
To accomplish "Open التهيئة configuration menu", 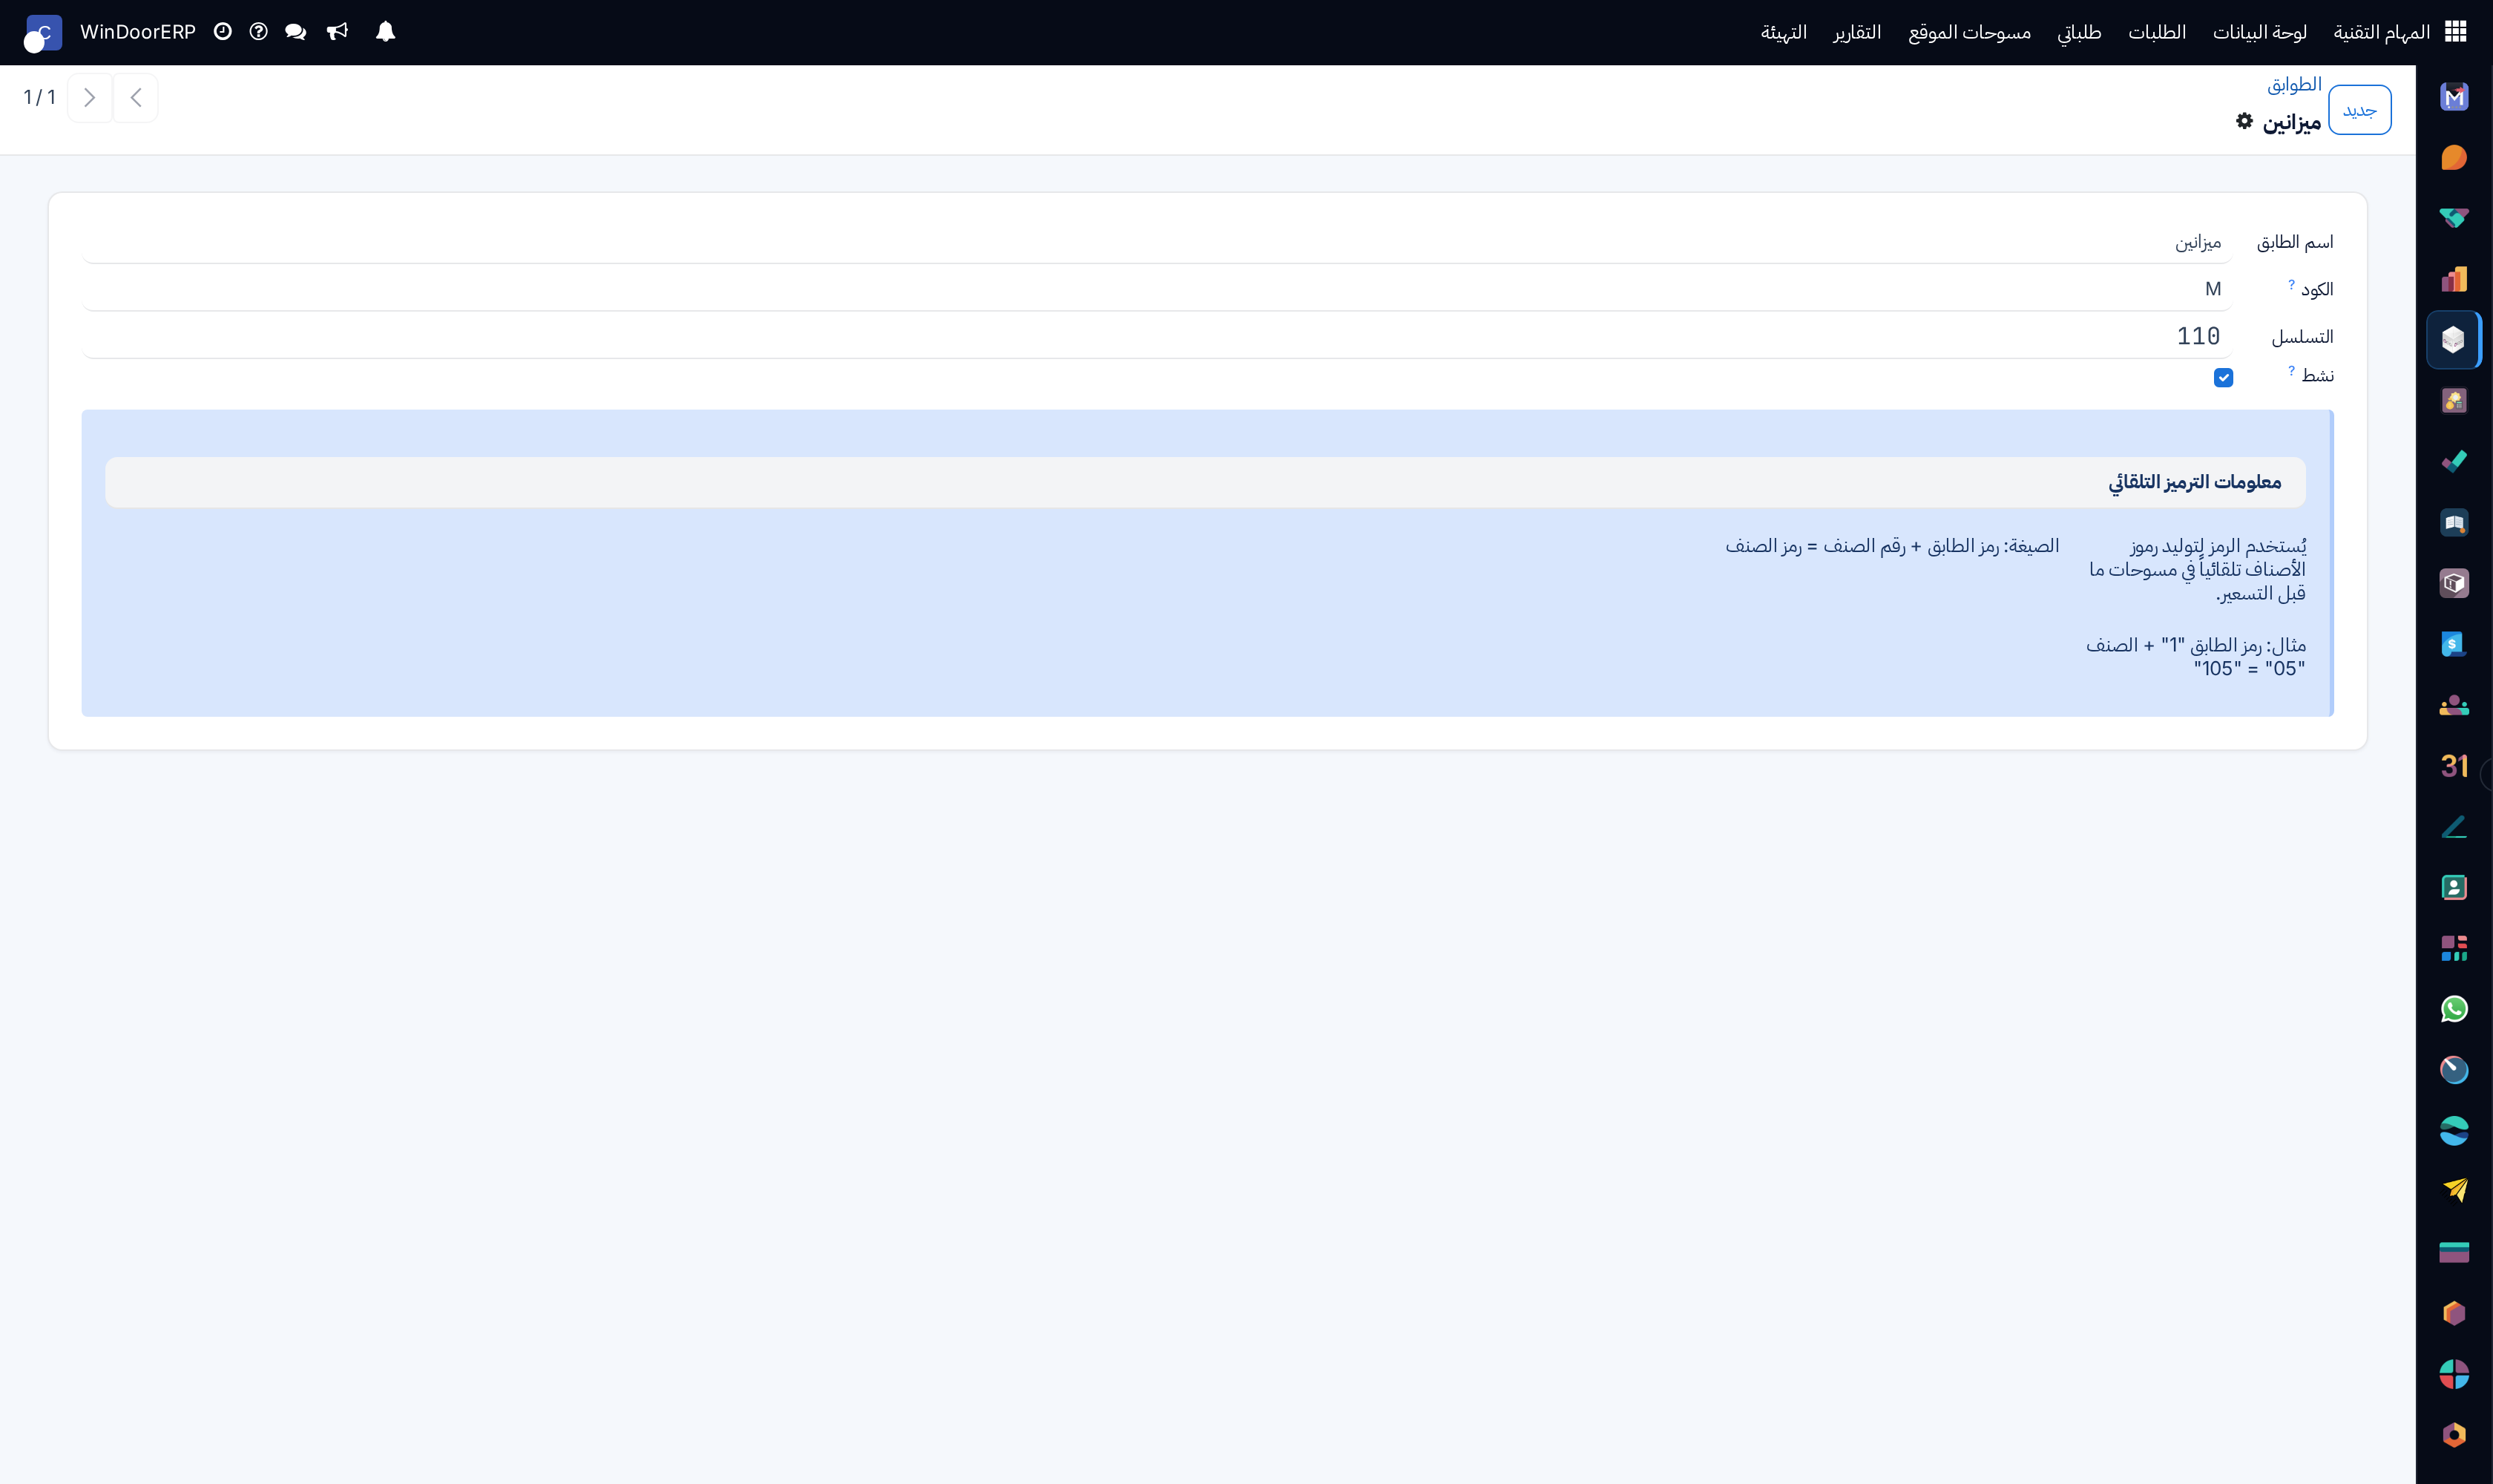I will [x=1784, y=32].
